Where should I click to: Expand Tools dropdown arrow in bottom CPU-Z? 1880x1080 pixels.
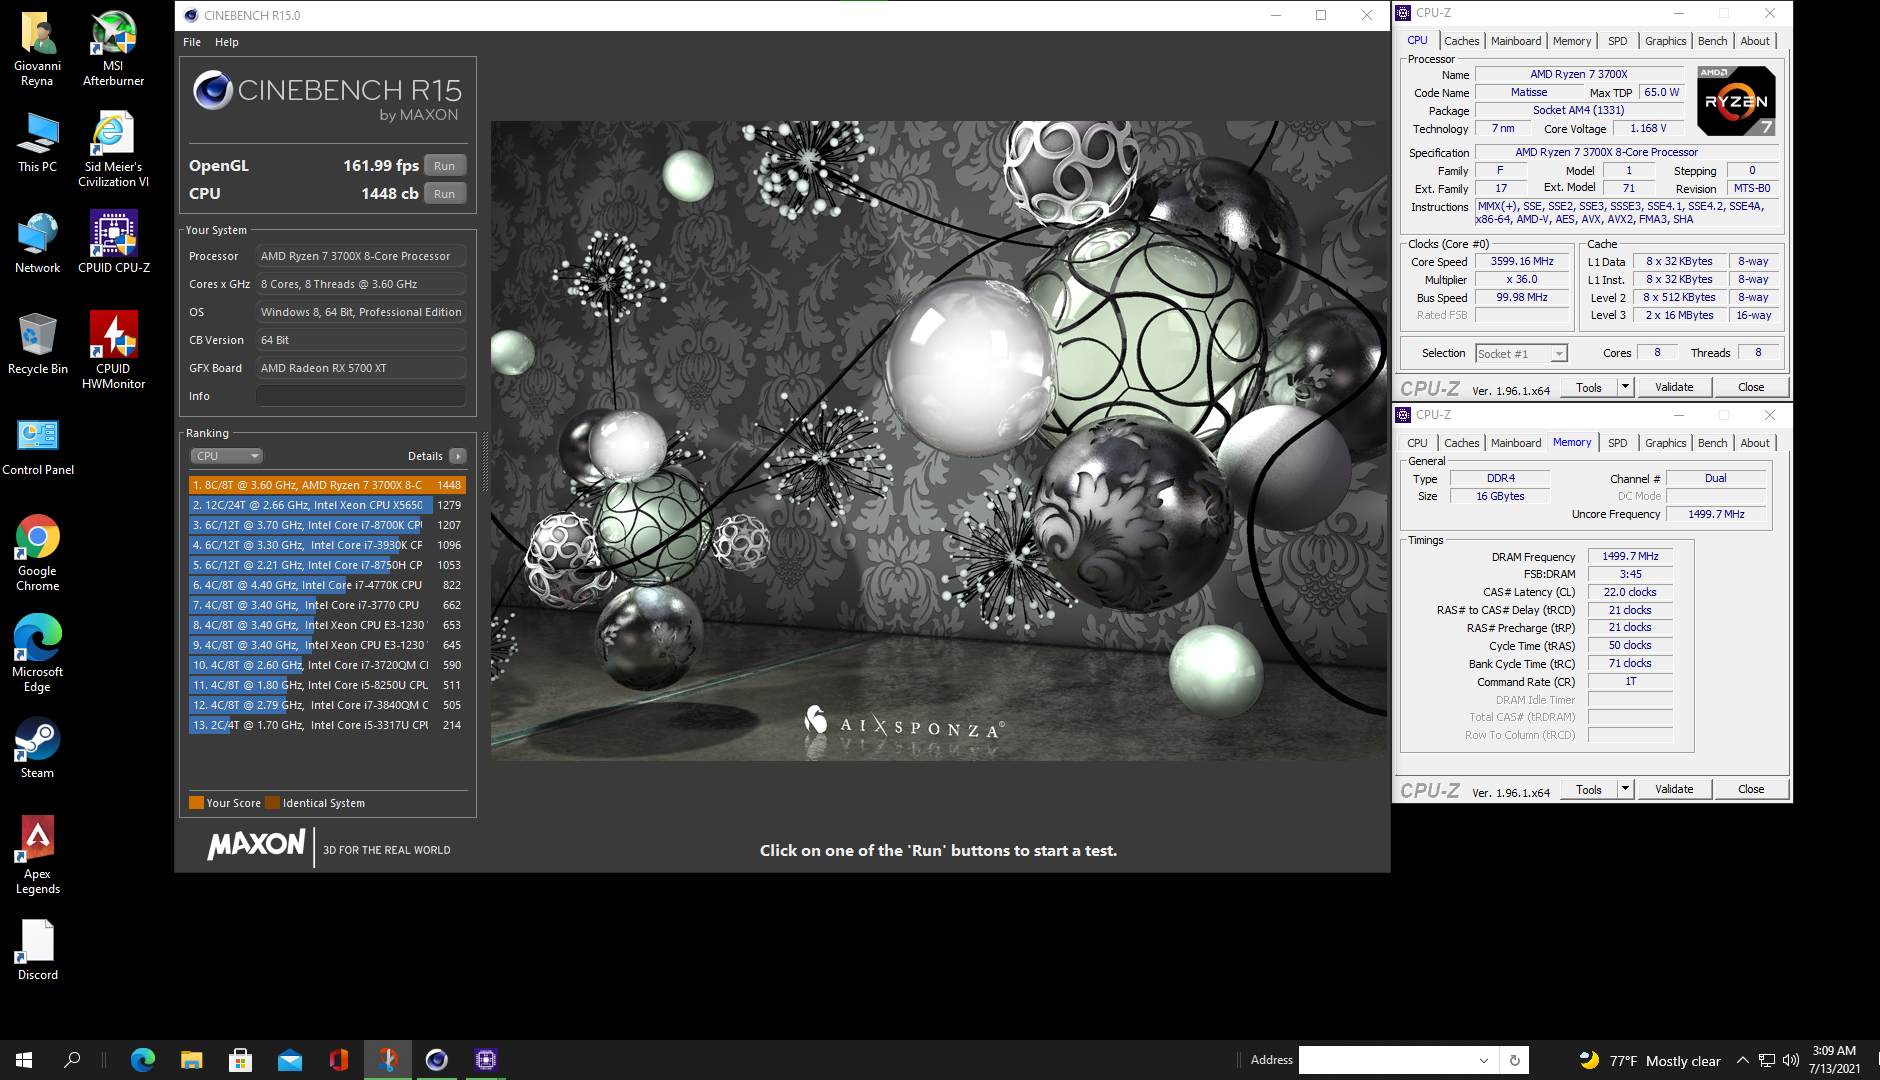tap(1625, 789)
